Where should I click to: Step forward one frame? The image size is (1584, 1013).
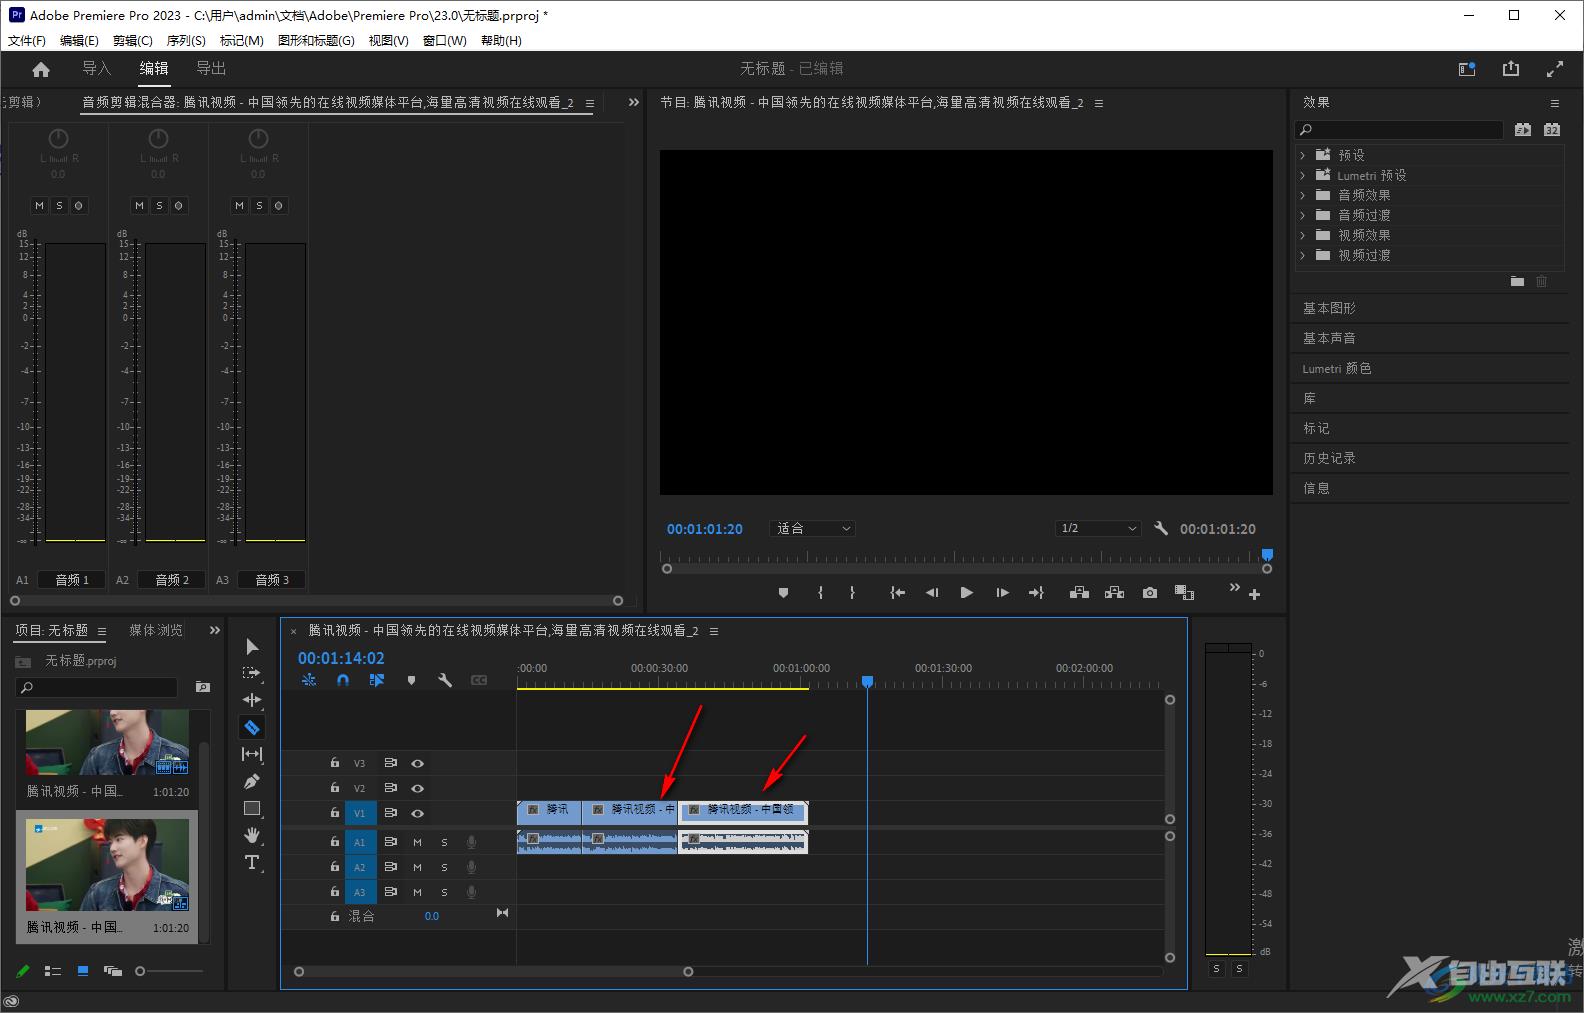click(1002, 593)
